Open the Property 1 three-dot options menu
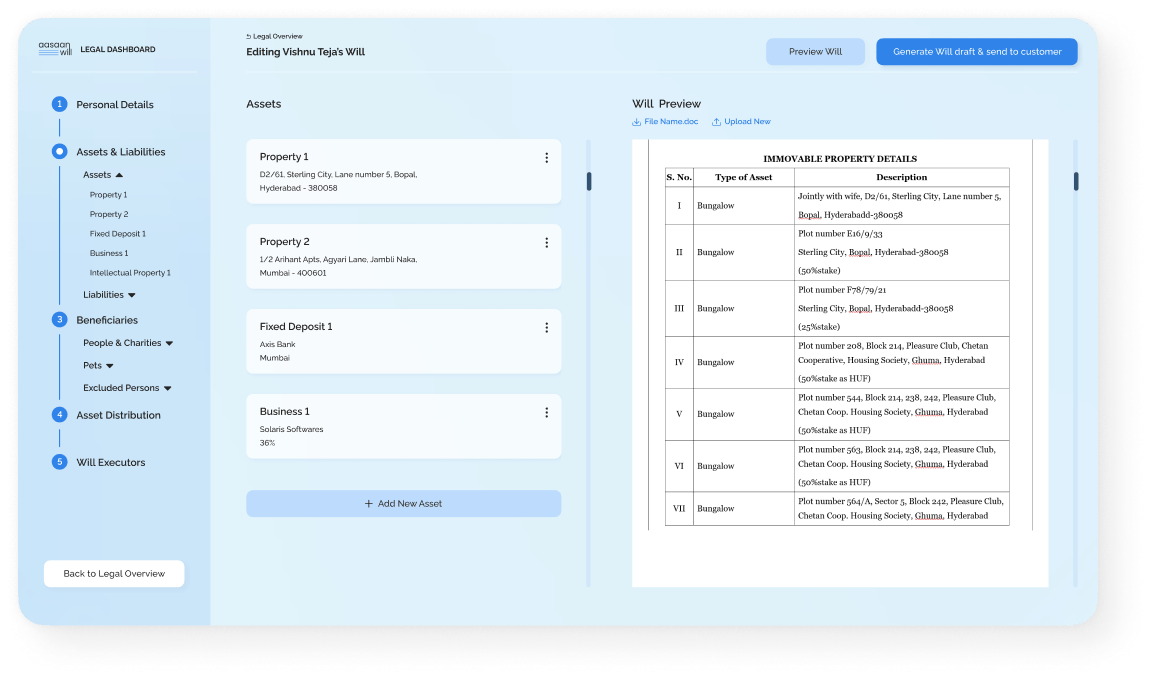The width and height of the screenshot is (1152, 680). click(x=546, y=158)
